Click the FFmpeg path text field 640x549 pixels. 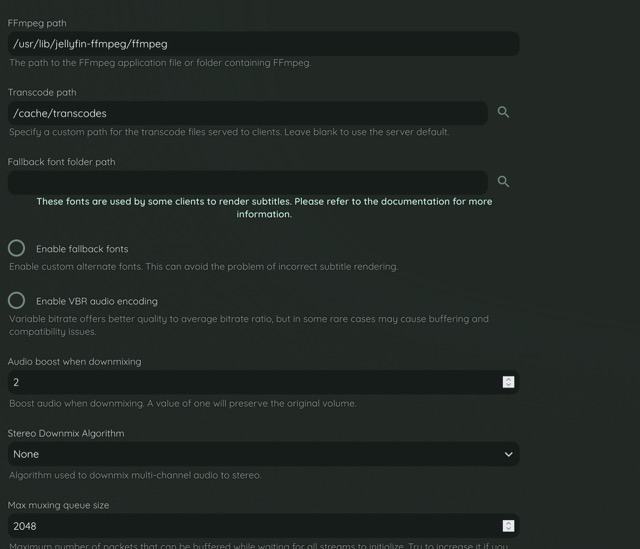click(x=262, y=44)
